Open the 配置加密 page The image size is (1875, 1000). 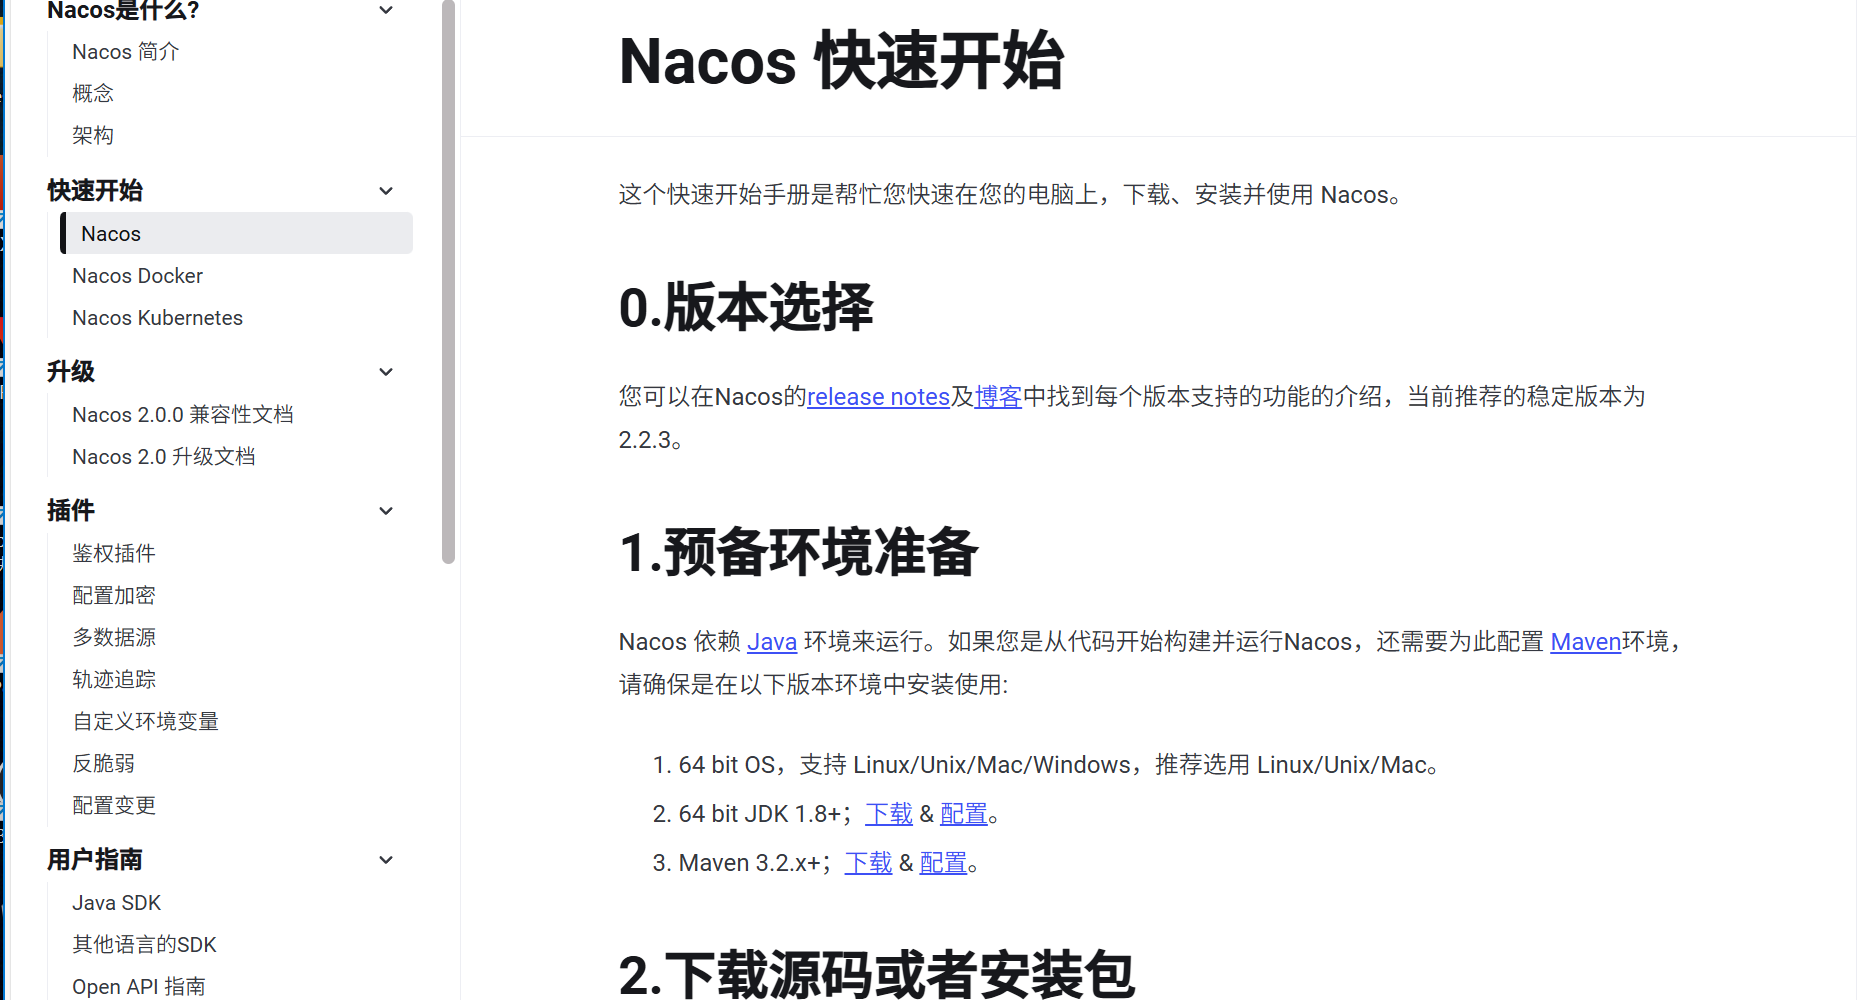pos(114,596)
